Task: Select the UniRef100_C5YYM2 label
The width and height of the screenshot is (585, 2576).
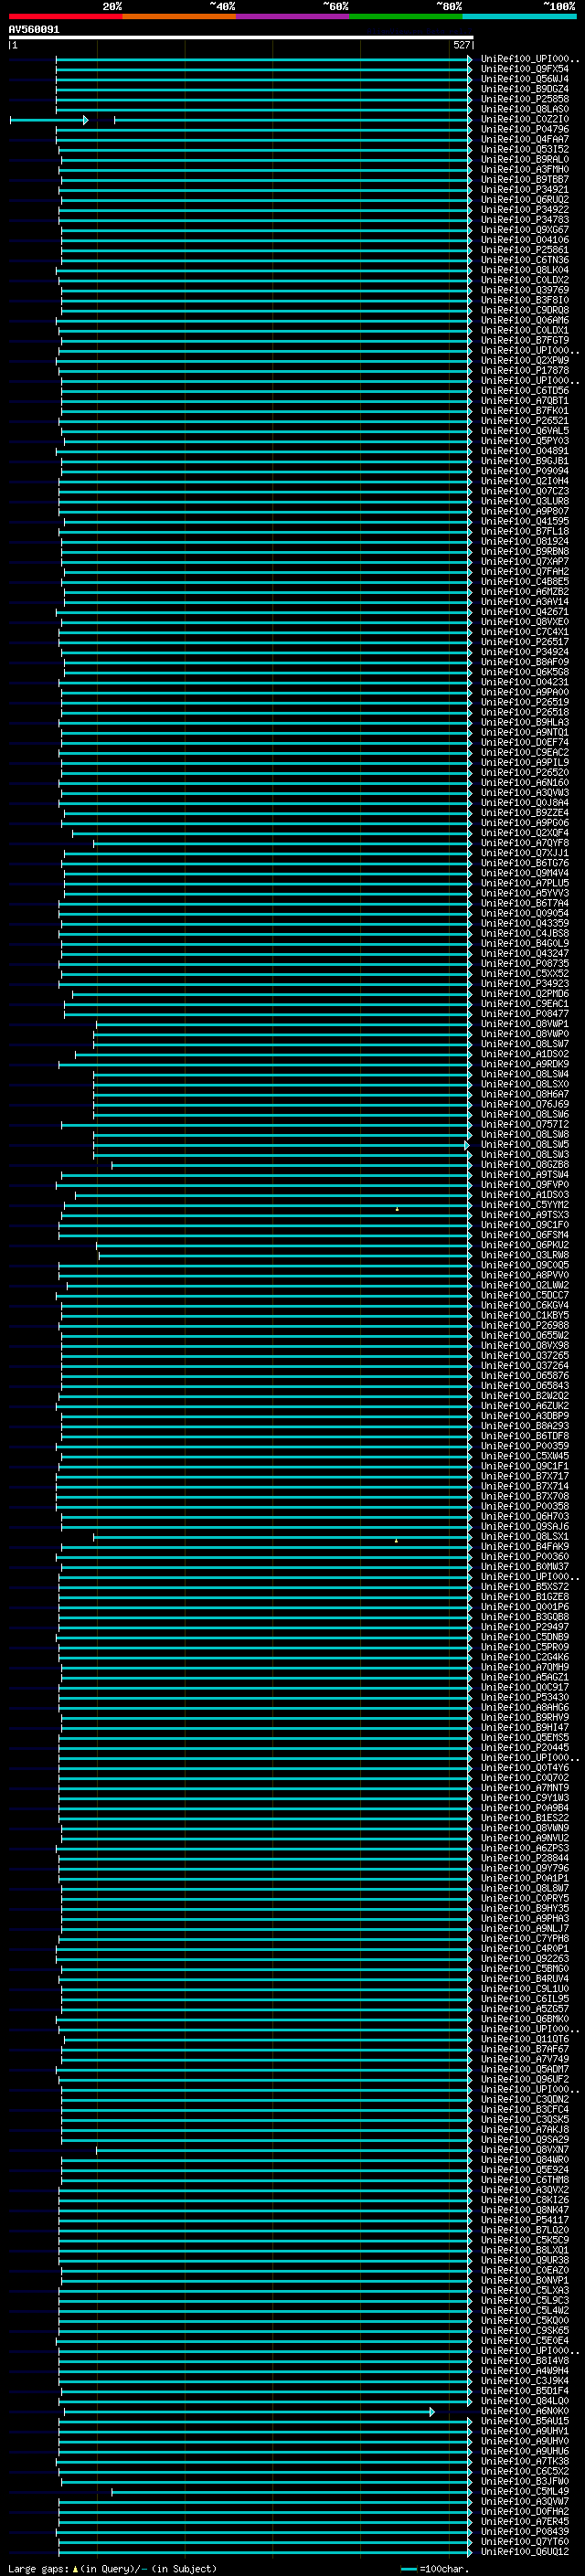Action: click(x=524, y=1205)
